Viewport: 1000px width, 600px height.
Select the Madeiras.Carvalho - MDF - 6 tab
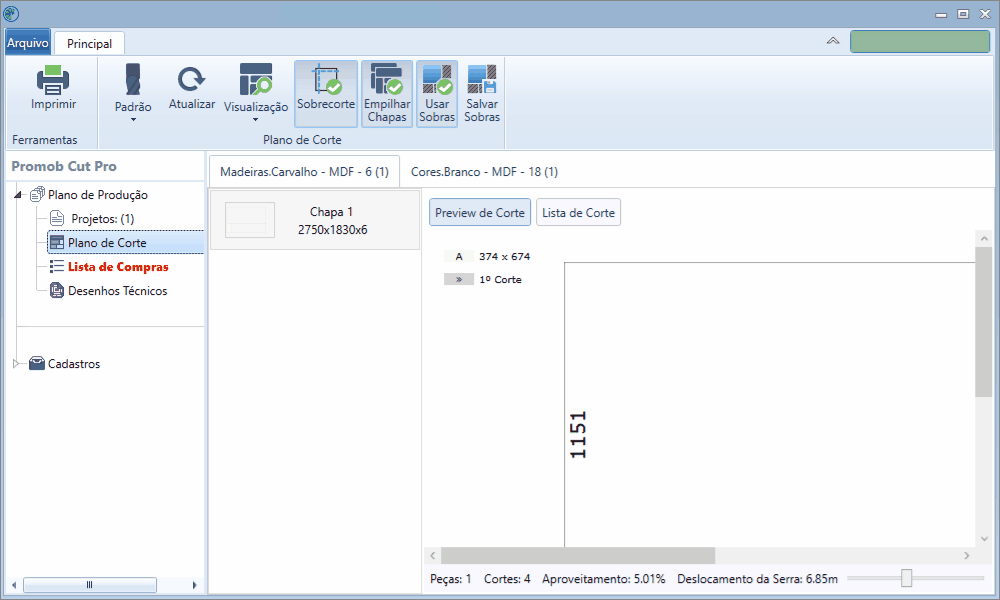point(304,172)
